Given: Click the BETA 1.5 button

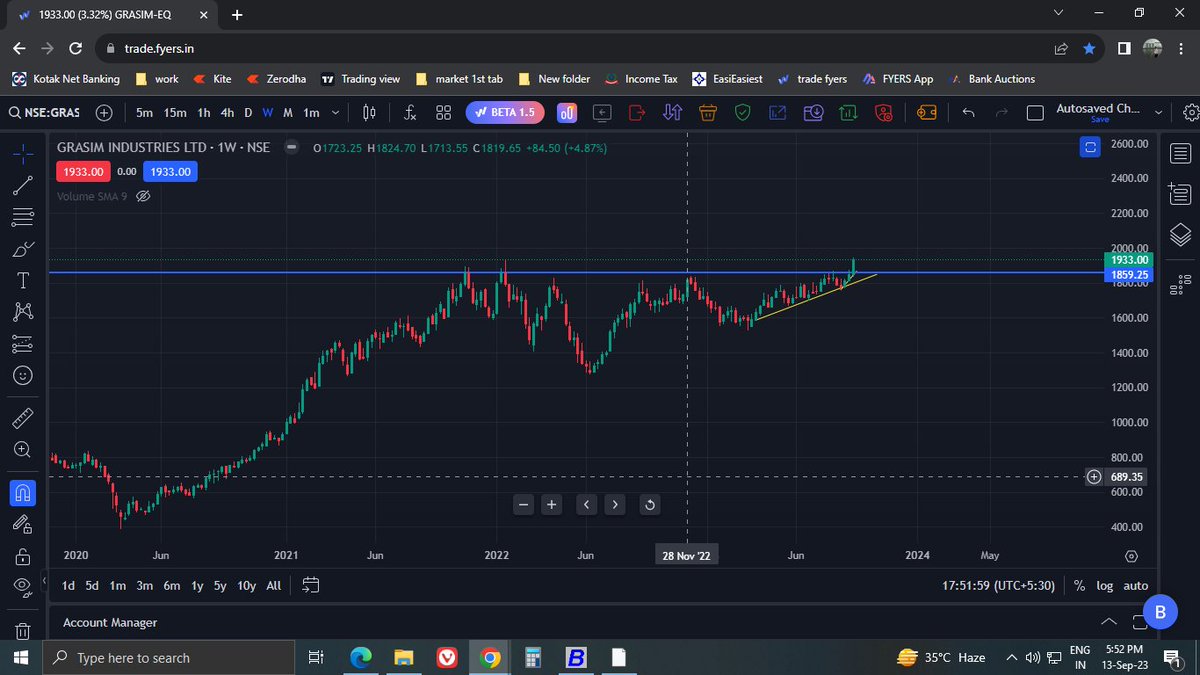Looking at the screenshot, I should [505, 113].
